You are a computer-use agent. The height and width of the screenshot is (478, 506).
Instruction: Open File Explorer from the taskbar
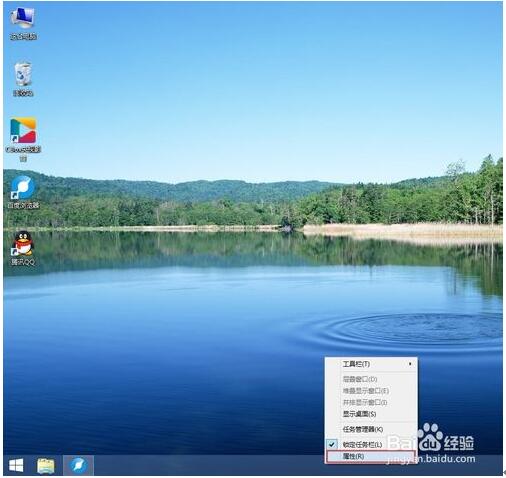click(x=46, y=465)
